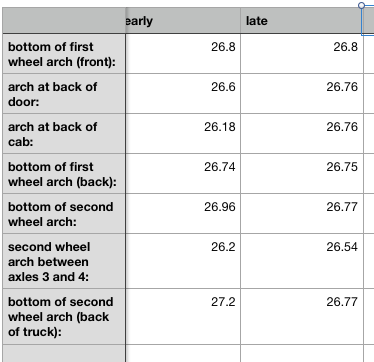Click early cell containing 27.2
The width and height of the screenshot is (374, 362).
183,317
